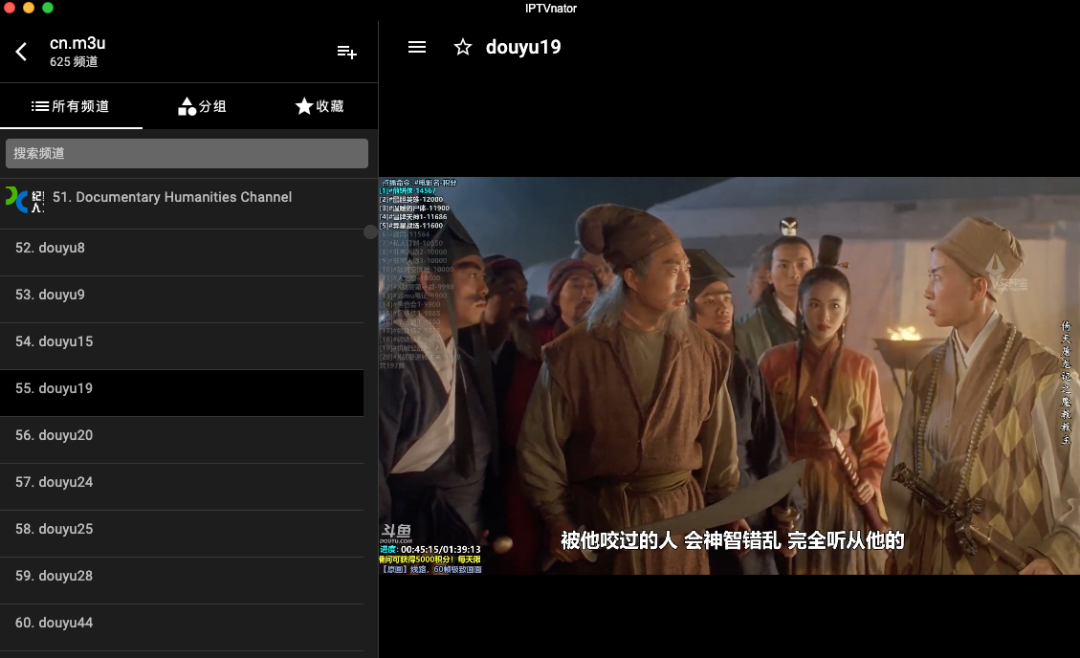Click the Documentary Humanities Channel logo
Screen dimensions: 1080x658
click(24, 199)
